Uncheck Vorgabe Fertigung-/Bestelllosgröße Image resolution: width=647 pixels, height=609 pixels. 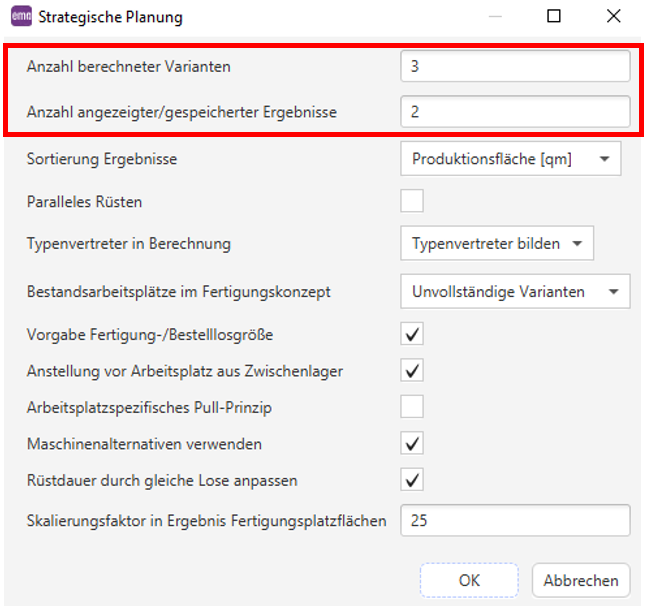pyautogui.click(x=412, y=334)
